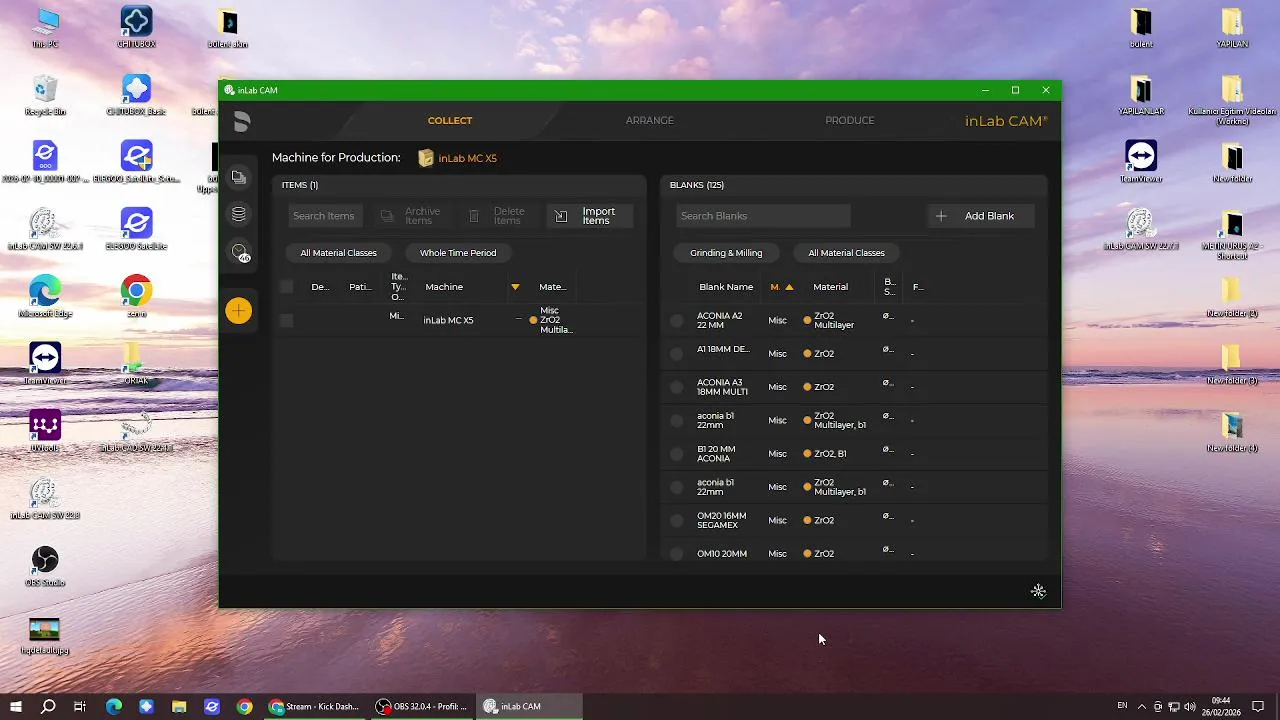Sort by the Machine column header
Screen dimensions: 1280x720
coord(444,287)
